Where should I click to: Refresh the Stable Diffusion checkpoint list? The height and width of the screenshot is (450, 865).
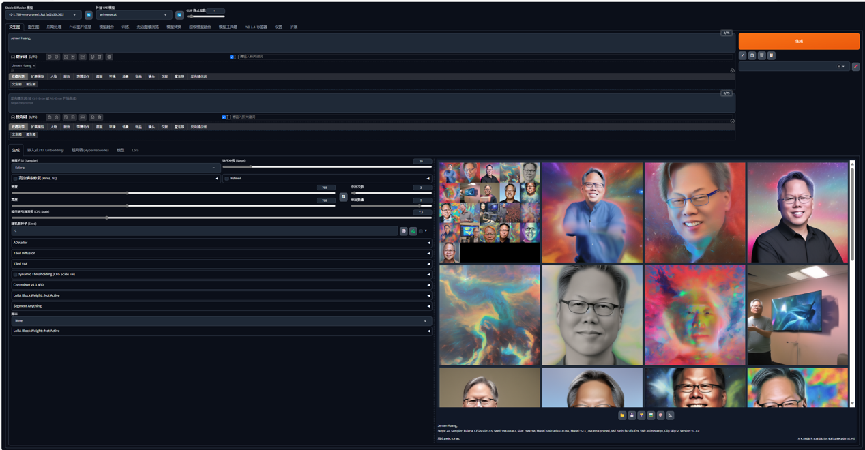point(88,15)
